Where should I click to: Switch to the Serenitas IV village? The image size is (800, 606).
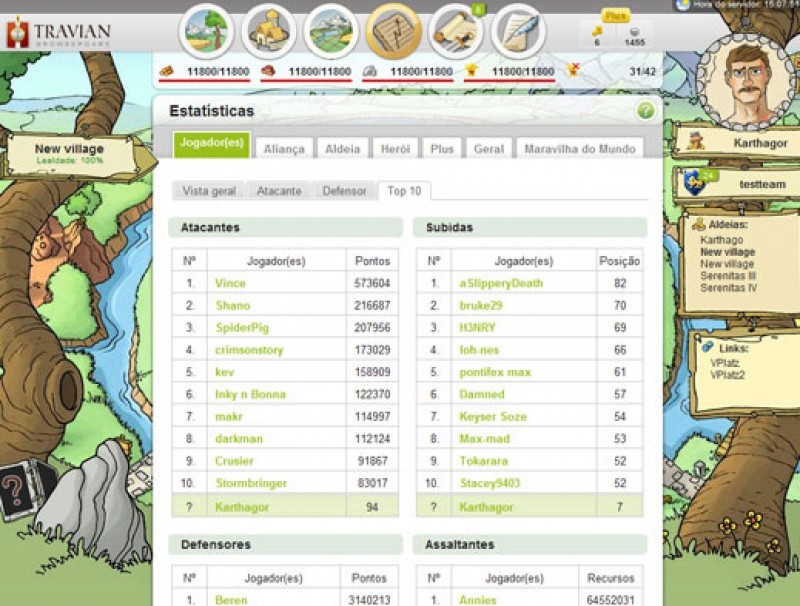pyautogui.click(x=729, y=288)
